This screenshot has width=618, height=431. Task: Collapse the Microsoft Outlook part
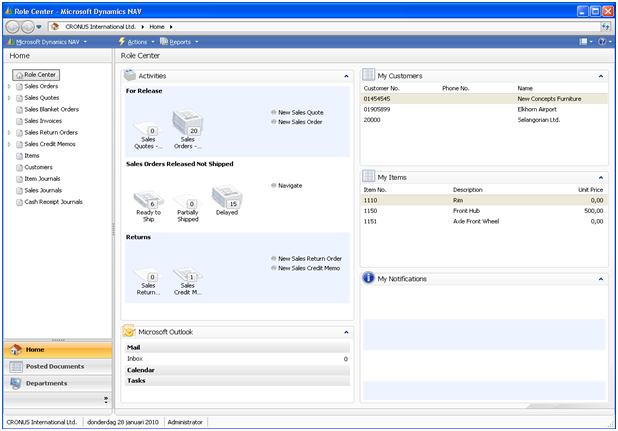346,332
